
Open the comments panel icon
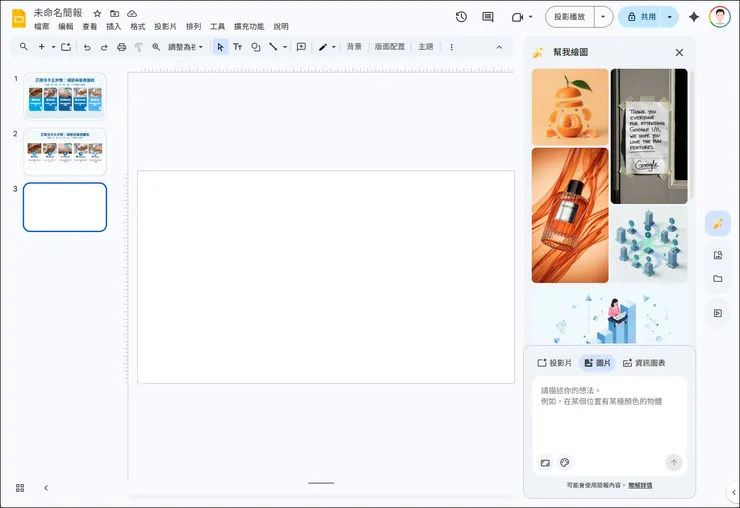click(488, 17)
